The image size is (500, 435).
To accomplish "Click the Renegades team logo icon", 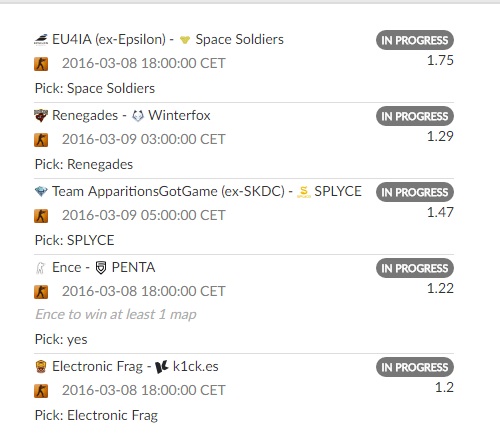I will (41, 116).
